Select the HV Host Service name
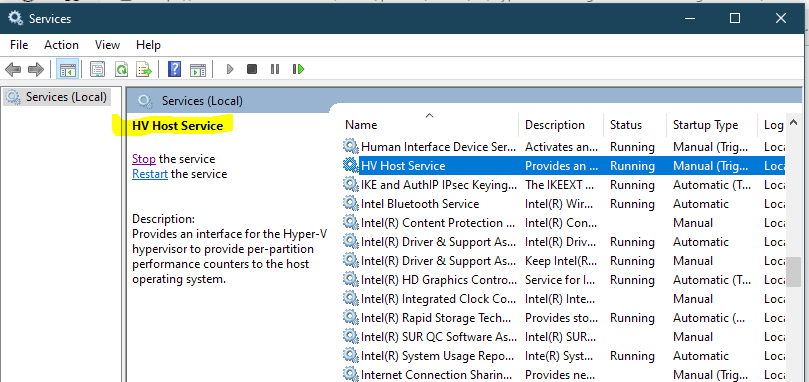Image resolution: width=809 pixels, height=382 pixels. click(x=403, y=166)
